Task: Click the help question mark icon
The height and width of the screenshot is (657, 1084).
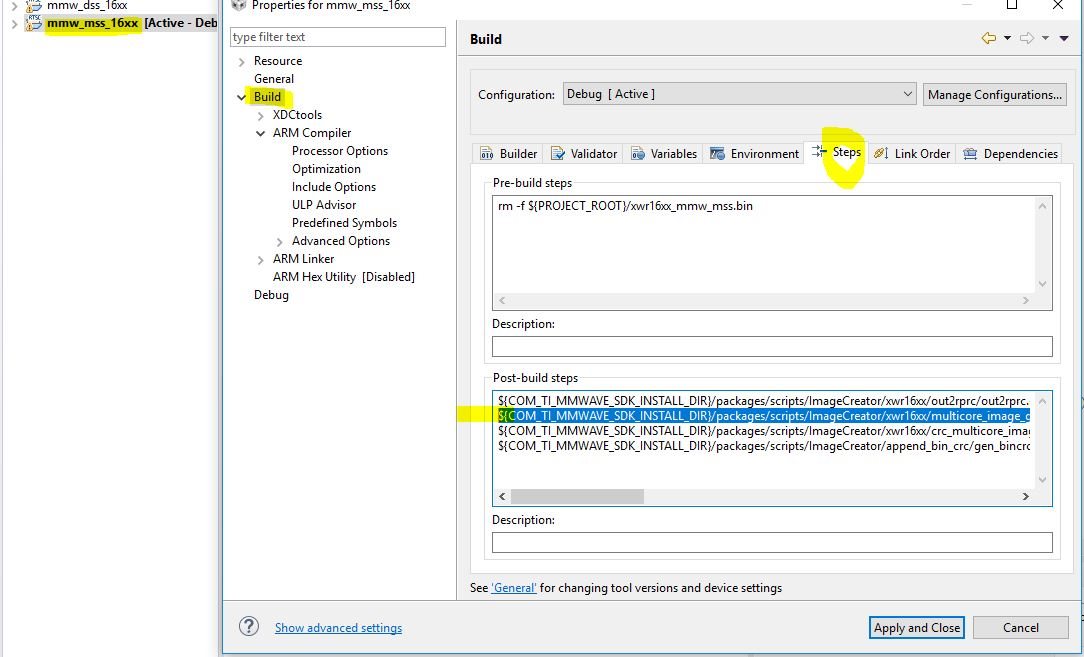Action: (x=249, y=627)
